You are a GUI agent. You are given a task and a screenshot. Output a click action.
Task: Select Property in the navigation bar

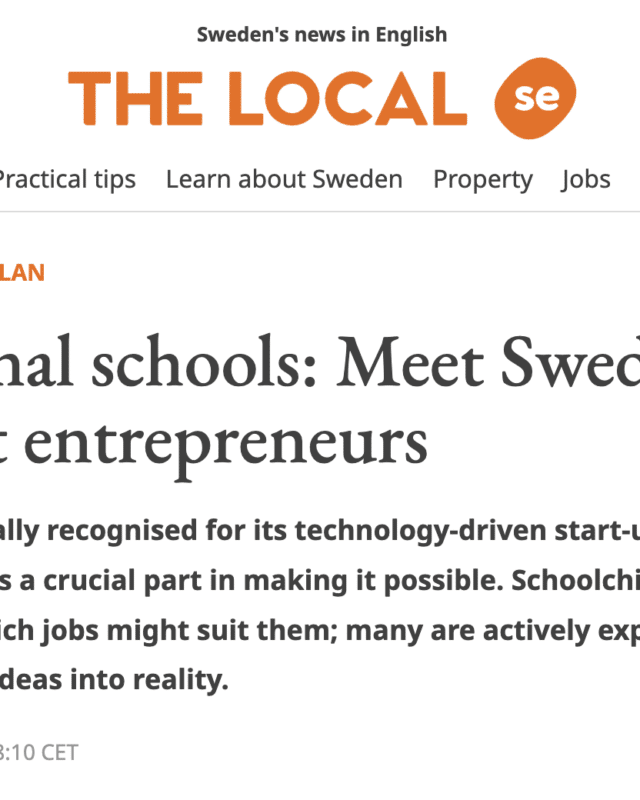pyautogui.click(x=482, y=180)
